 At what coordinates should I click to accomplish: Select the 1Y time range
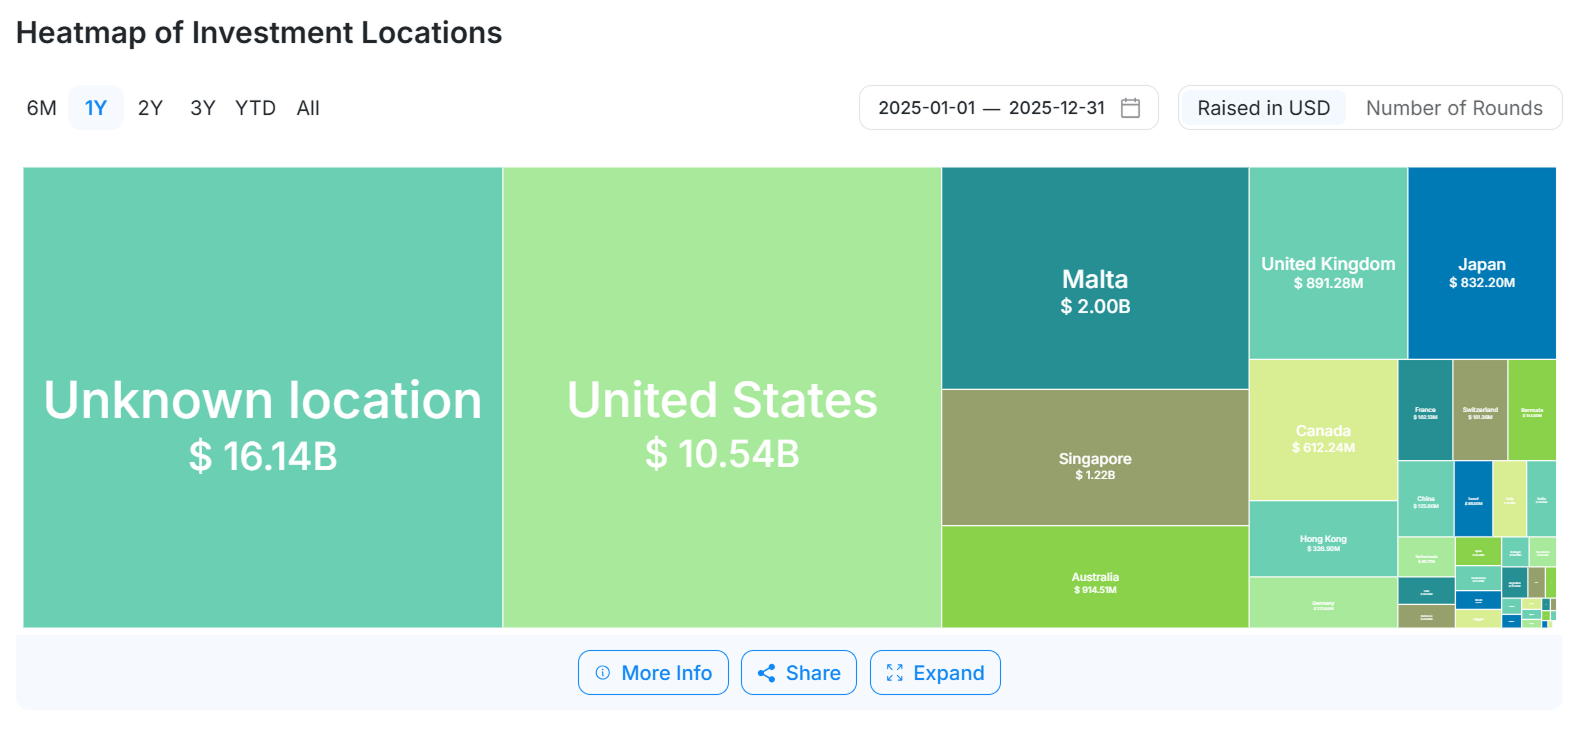pyautogui.click(x=96, y=108)
